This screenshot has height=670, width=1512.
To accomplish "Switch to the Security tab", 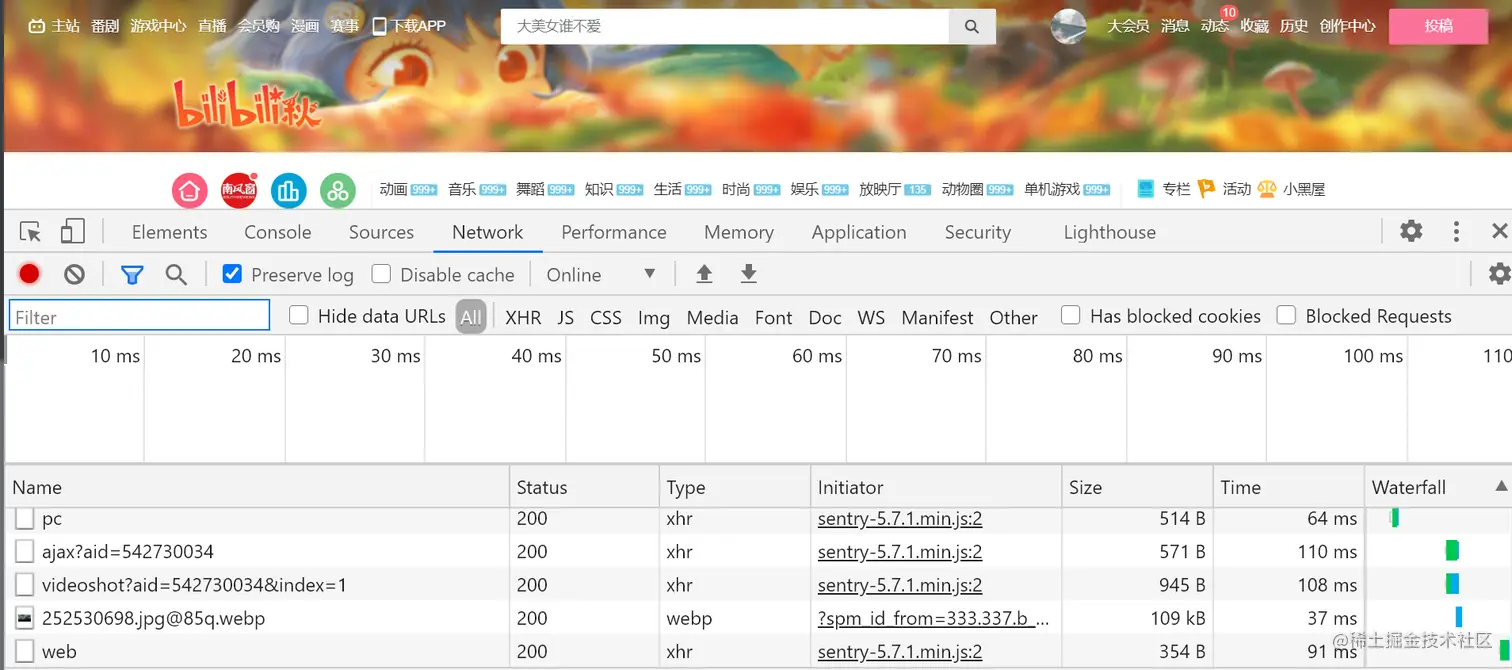I will tap(977, 232).
